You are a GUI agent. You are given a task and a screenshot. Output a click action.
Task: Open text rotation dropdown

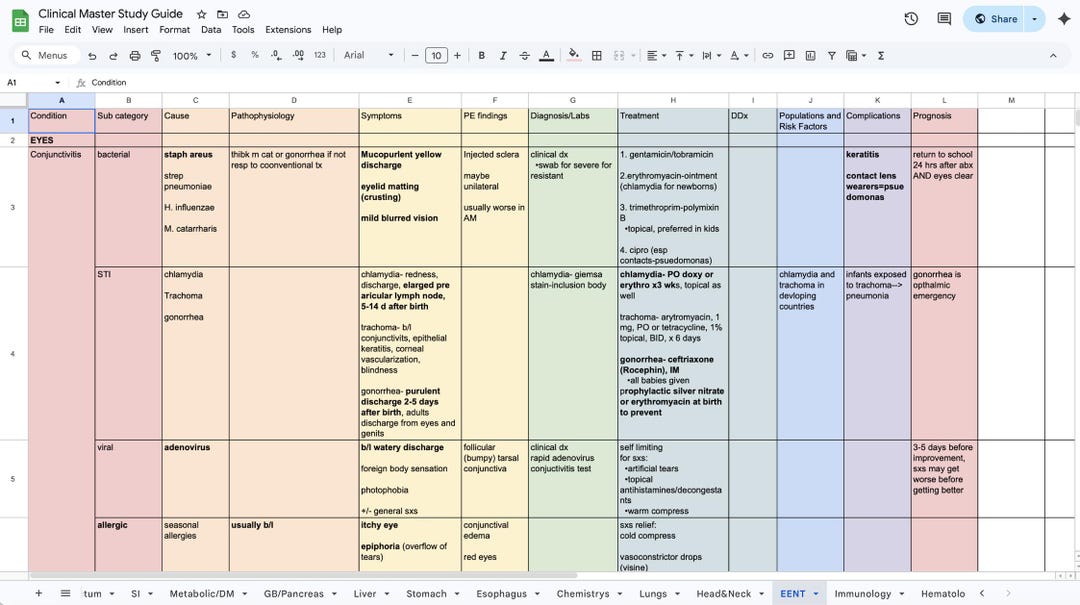739,56
